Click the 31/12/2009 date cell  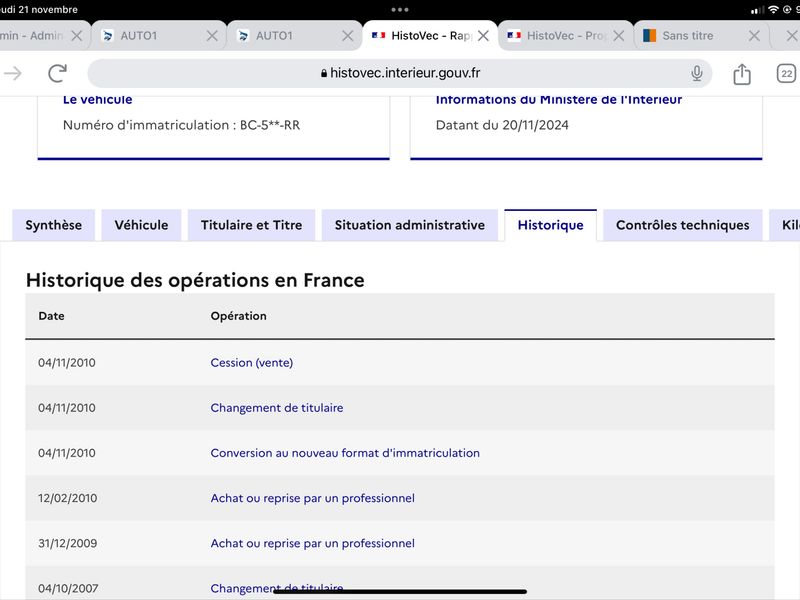[x=67, y=543]
